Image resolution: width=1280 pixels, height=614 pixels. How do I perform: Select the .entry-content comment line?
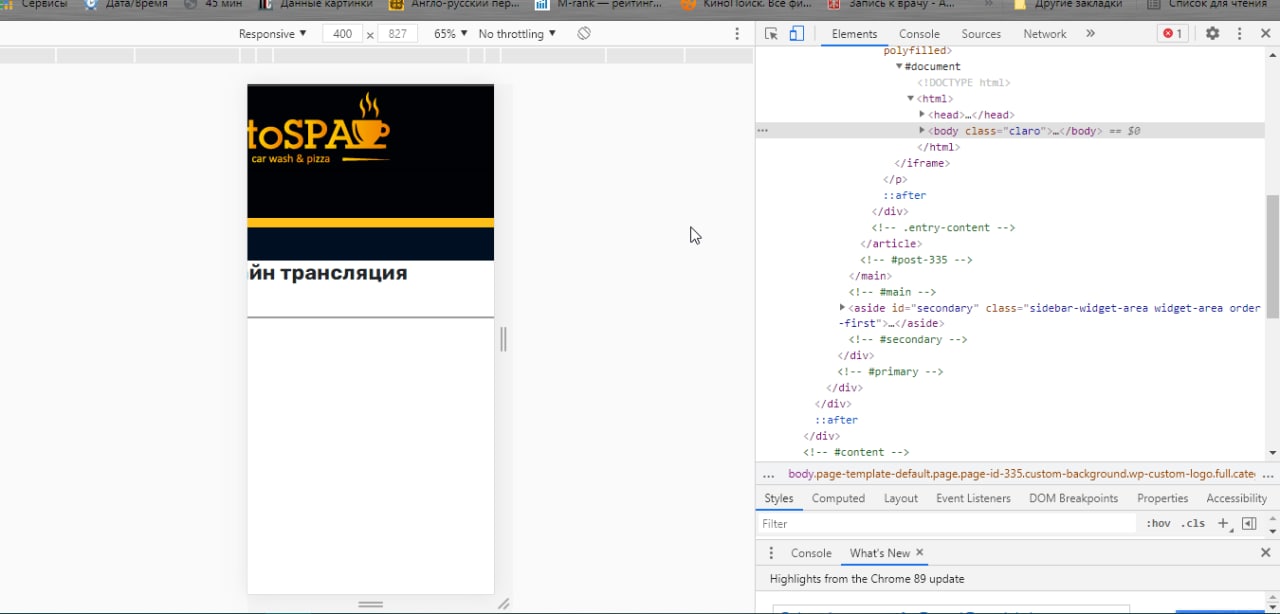point(943,227)
